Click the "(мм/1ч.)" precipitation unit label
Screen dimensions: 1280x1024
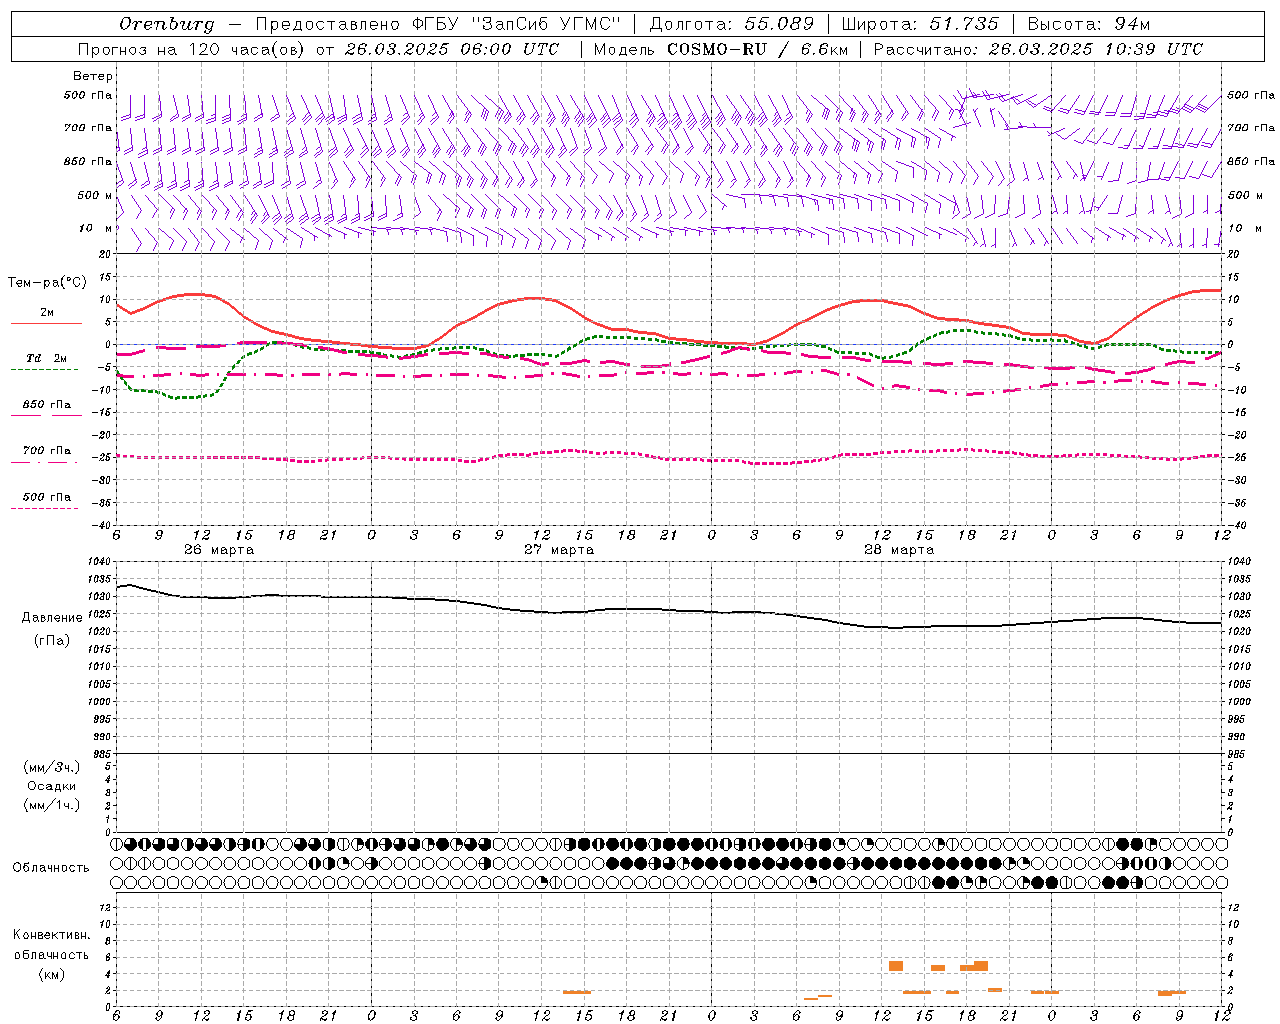[52, 805]
